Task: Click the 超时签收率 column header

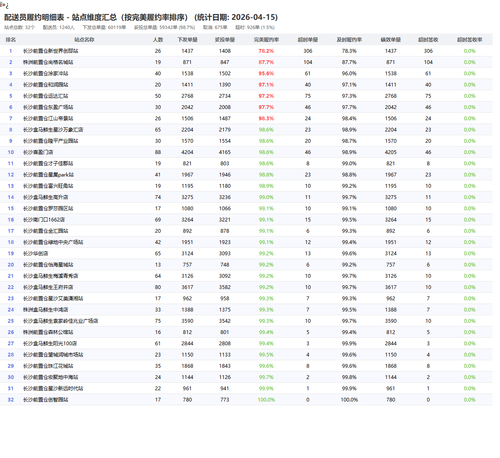Action: [470, 40]
